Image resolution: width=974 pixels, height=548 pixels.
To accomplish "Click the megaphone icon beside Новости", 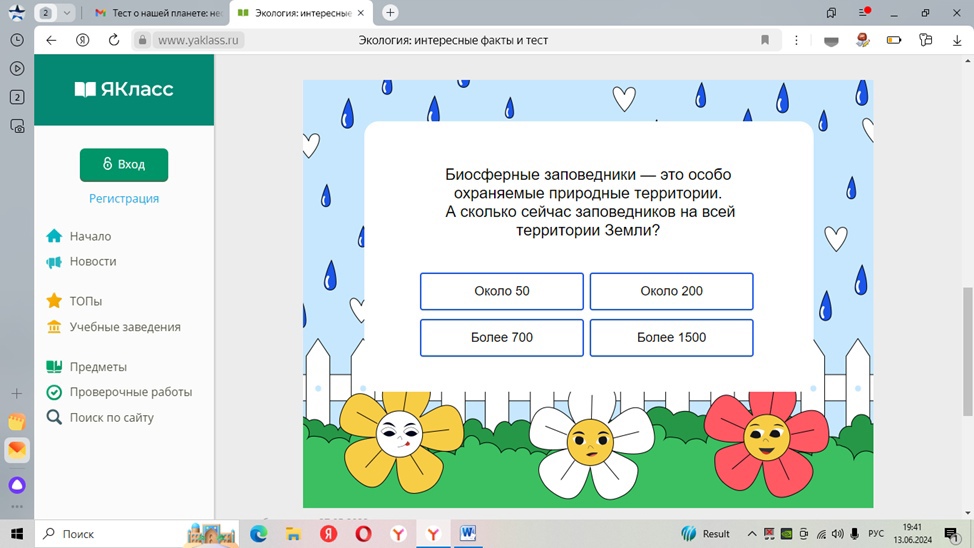I will (x=54, y=262).
